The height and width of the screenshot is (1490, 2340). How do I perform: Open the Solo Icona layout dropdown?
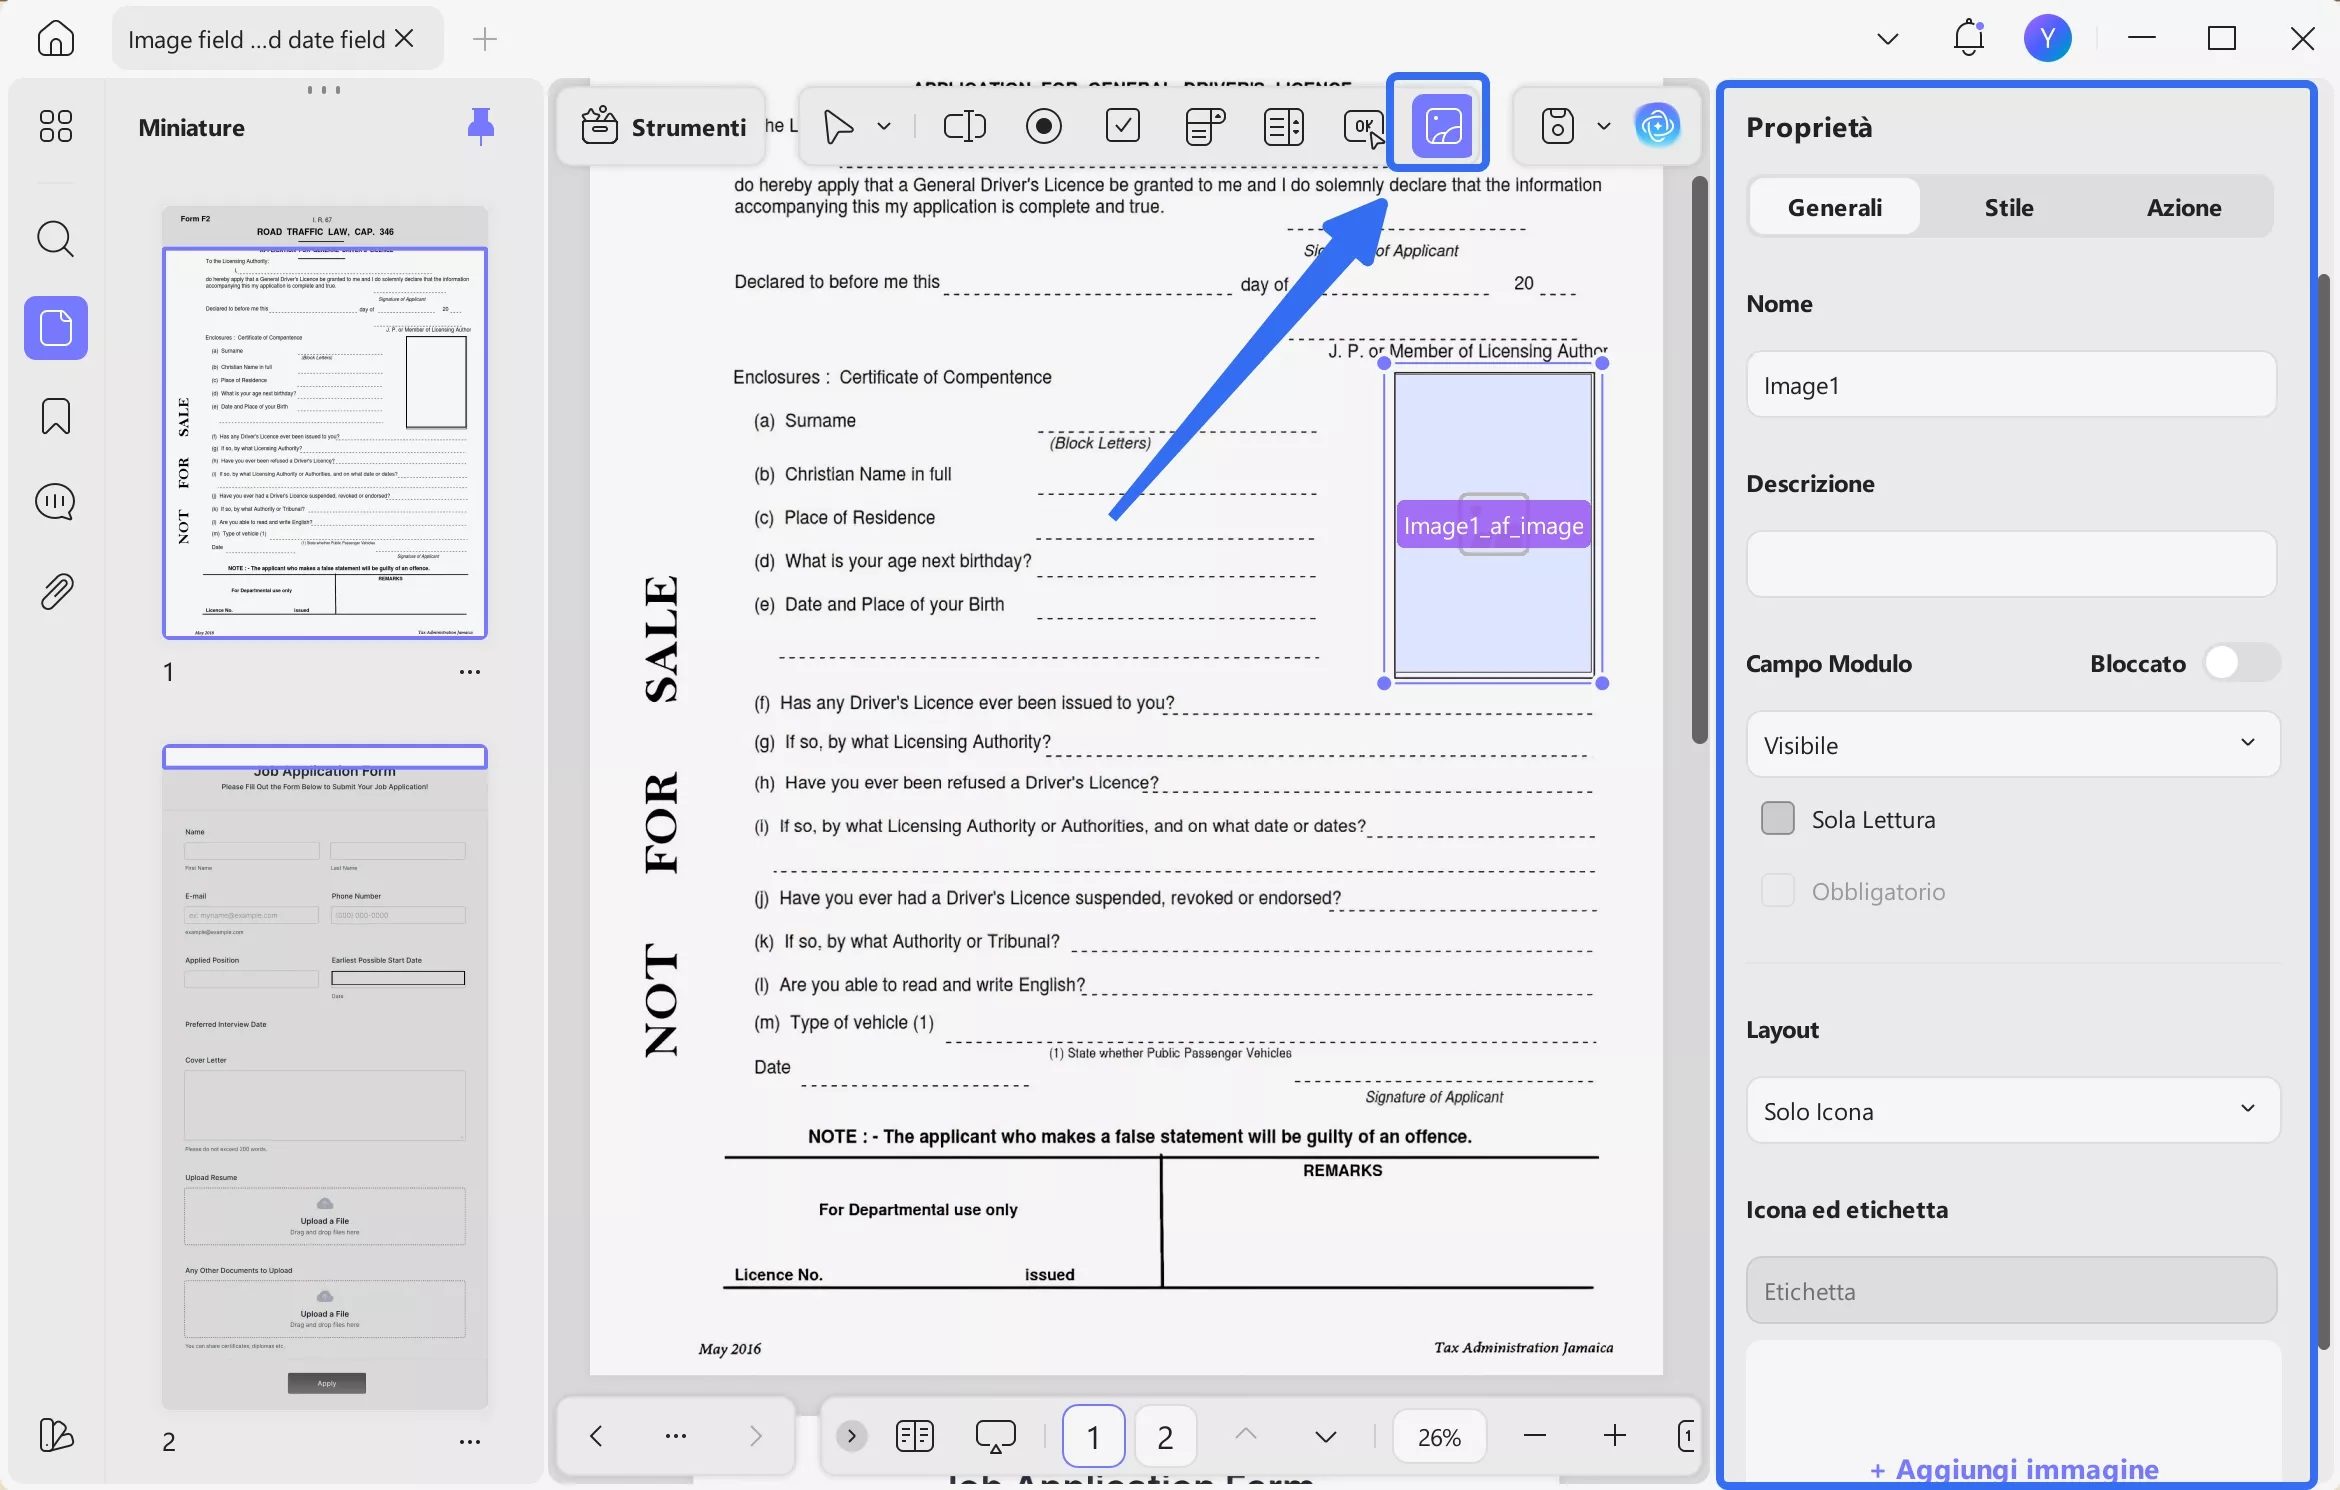coord(2012,1111)
